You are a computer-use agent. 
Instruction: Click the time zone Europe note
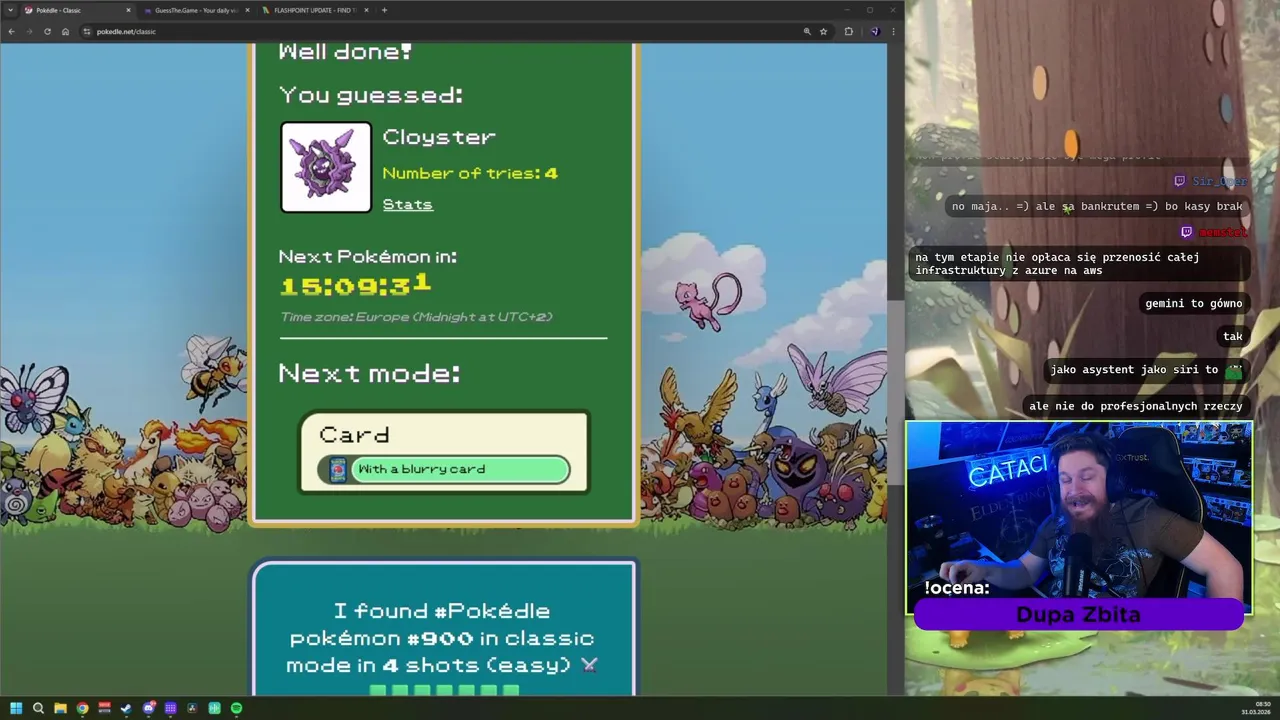pos(416,317)
